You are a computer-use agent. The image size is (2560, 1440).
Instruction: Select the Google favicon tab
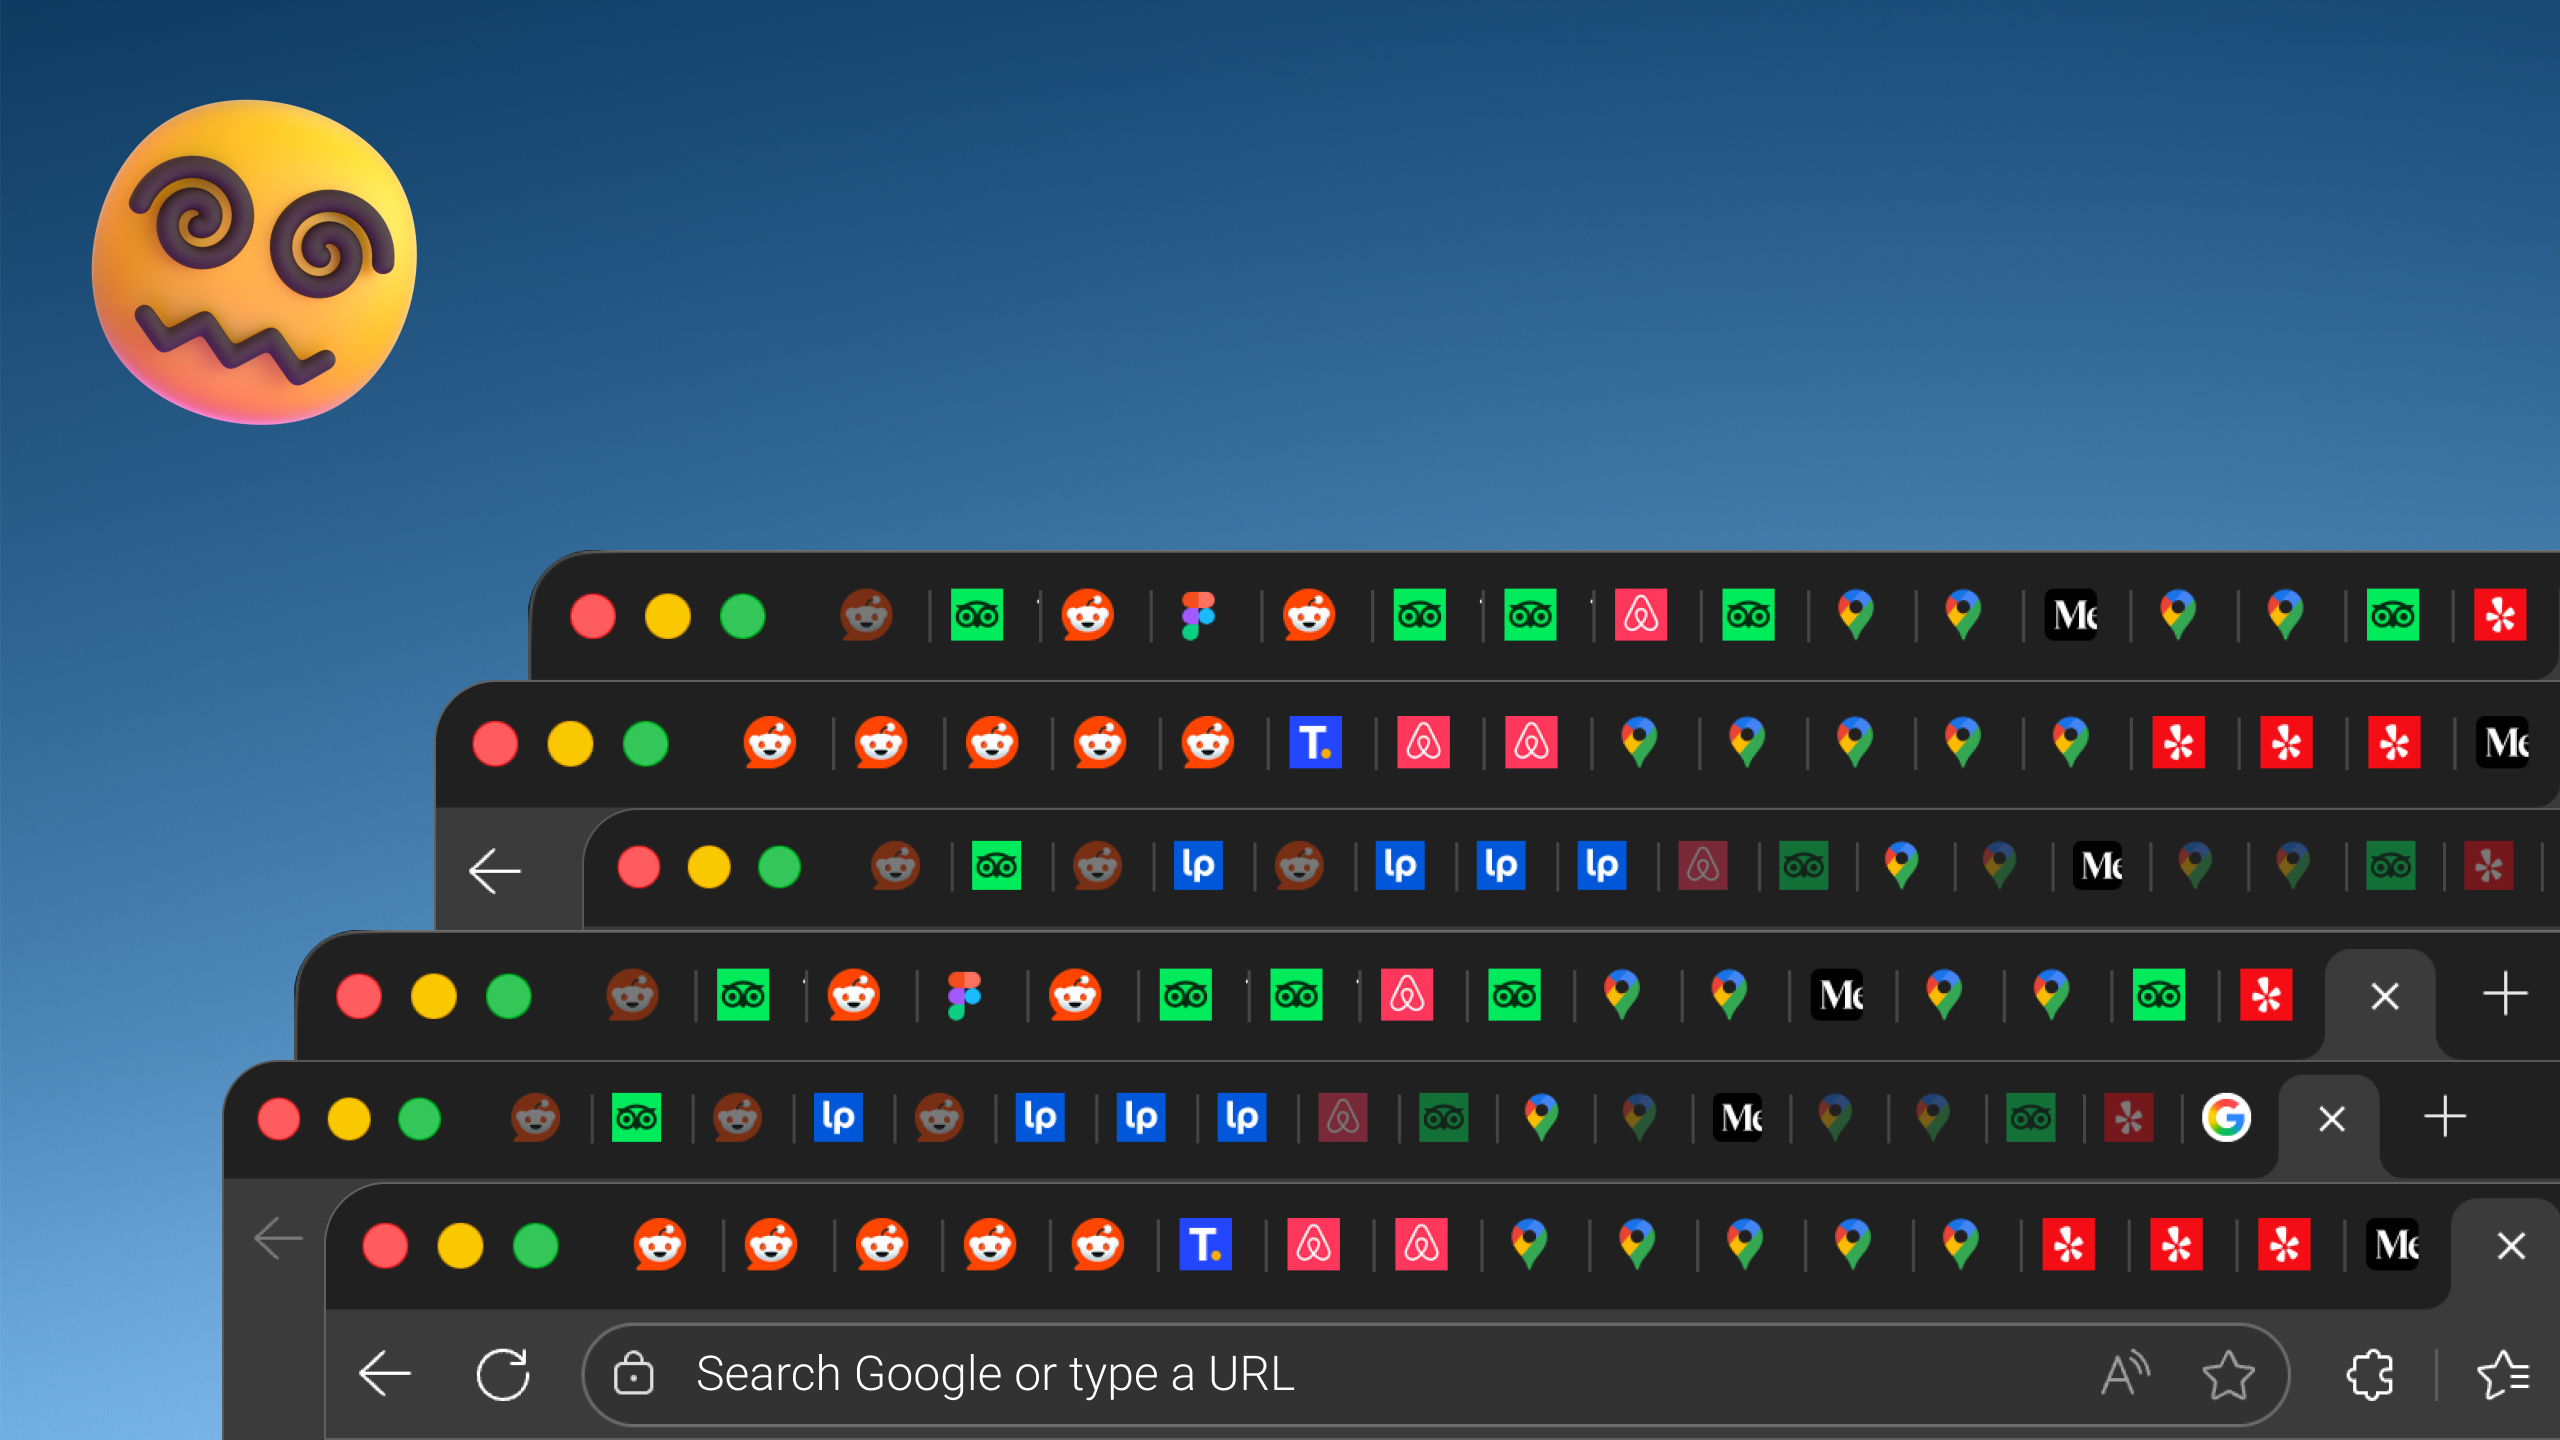[x=2228, y=1119]
